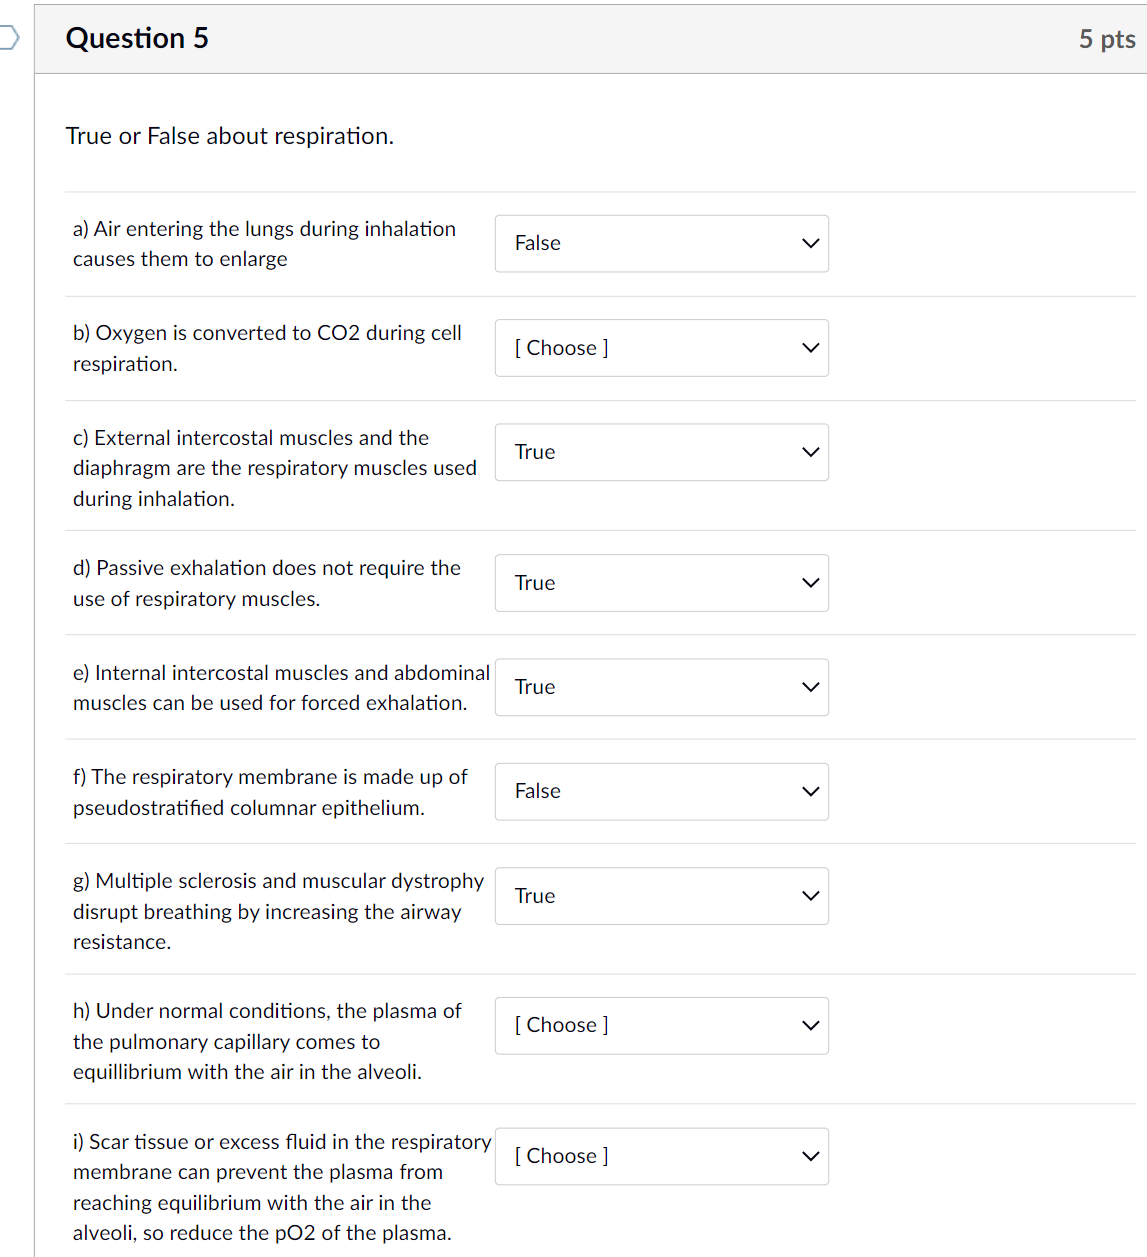Click the 5 pts label
Image resolution: width=1147 pixels, height=1257 pixels.
pyautogui.click(x=1106, y=39)
